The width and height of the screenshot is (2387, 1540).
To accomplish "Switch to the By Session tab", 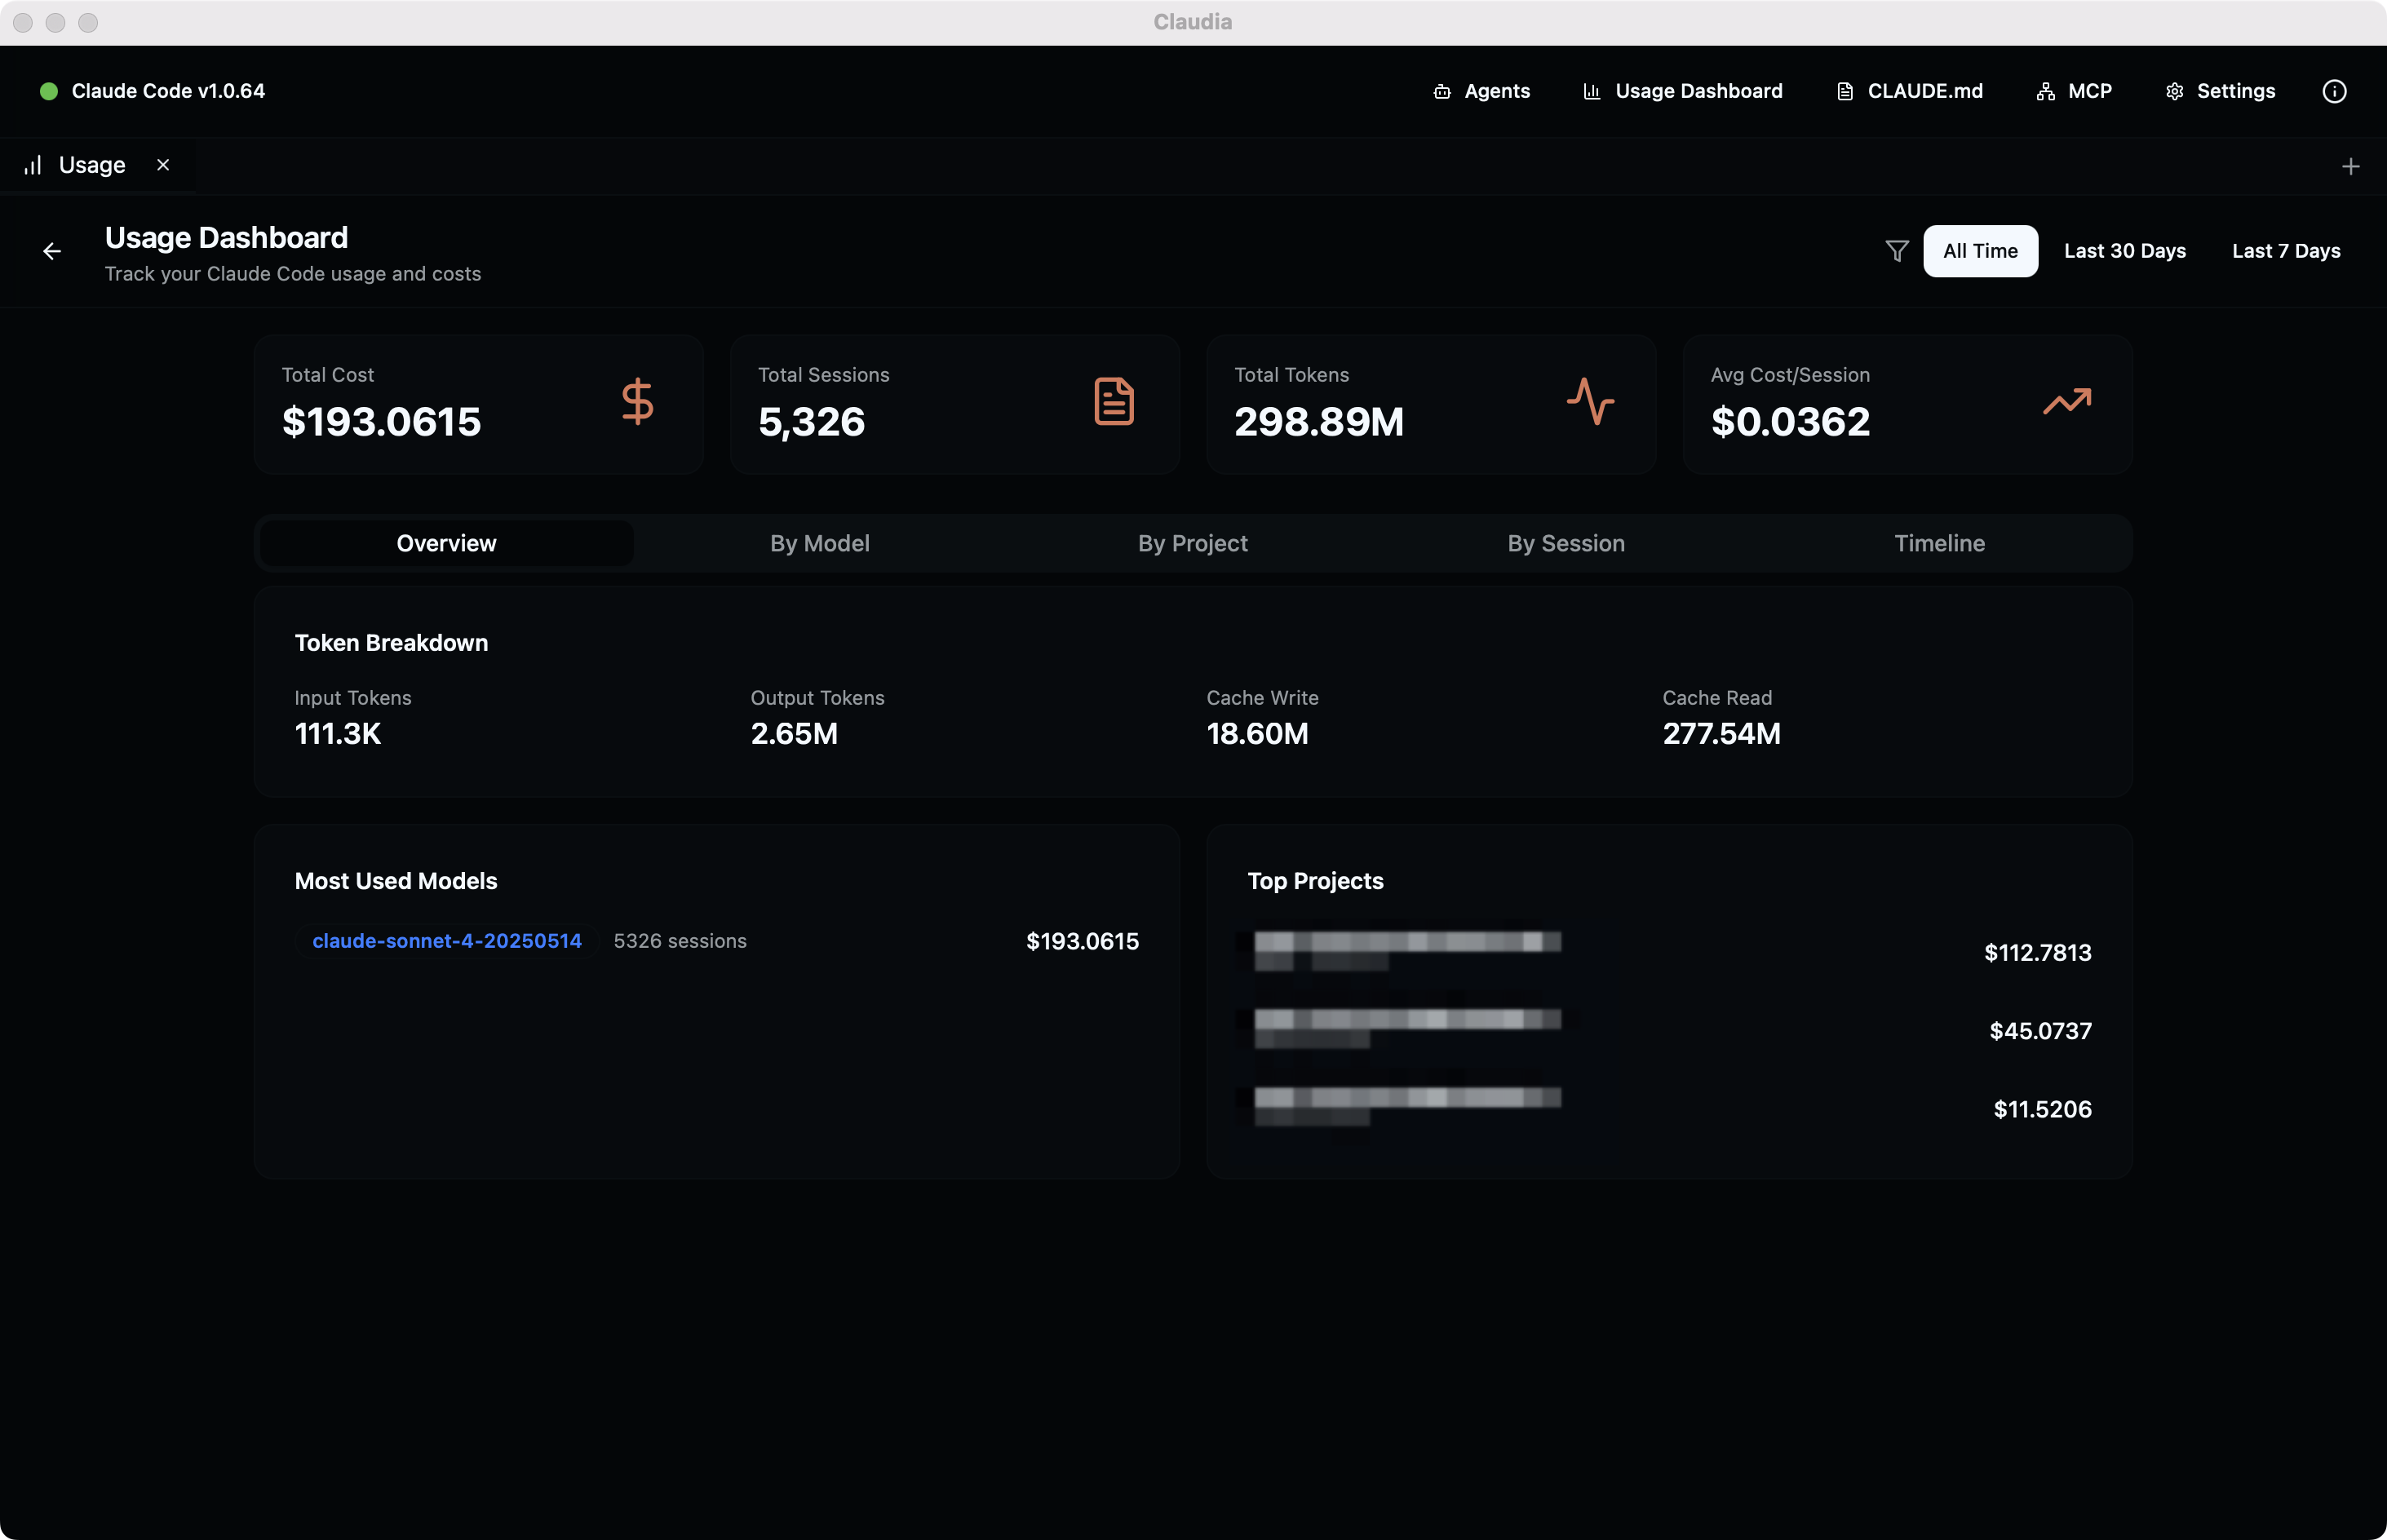I will pos(1566,543).
